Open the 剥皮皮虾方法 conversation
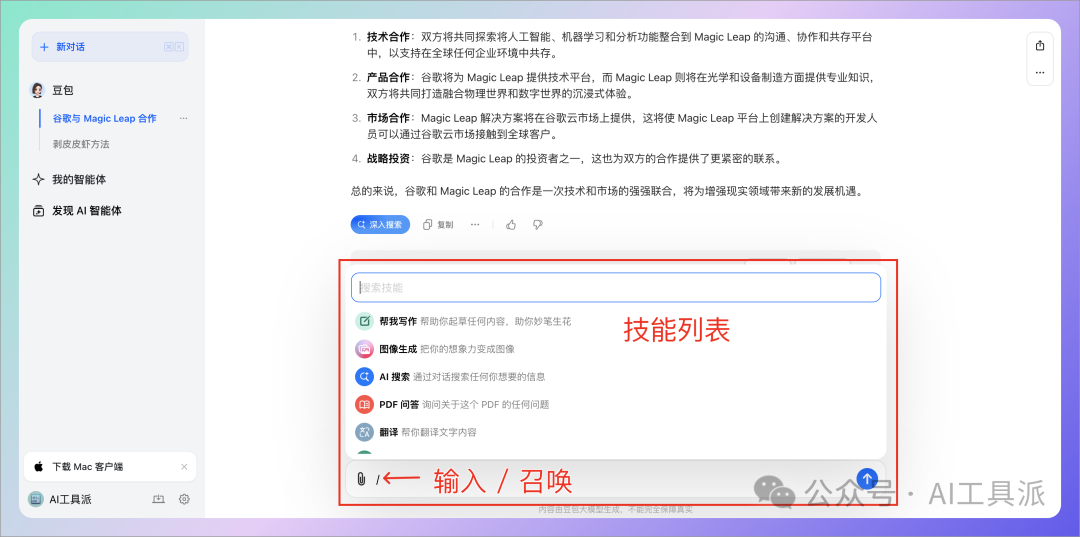Viewport: 1080px width, 537px height. (x=81, y=144)
